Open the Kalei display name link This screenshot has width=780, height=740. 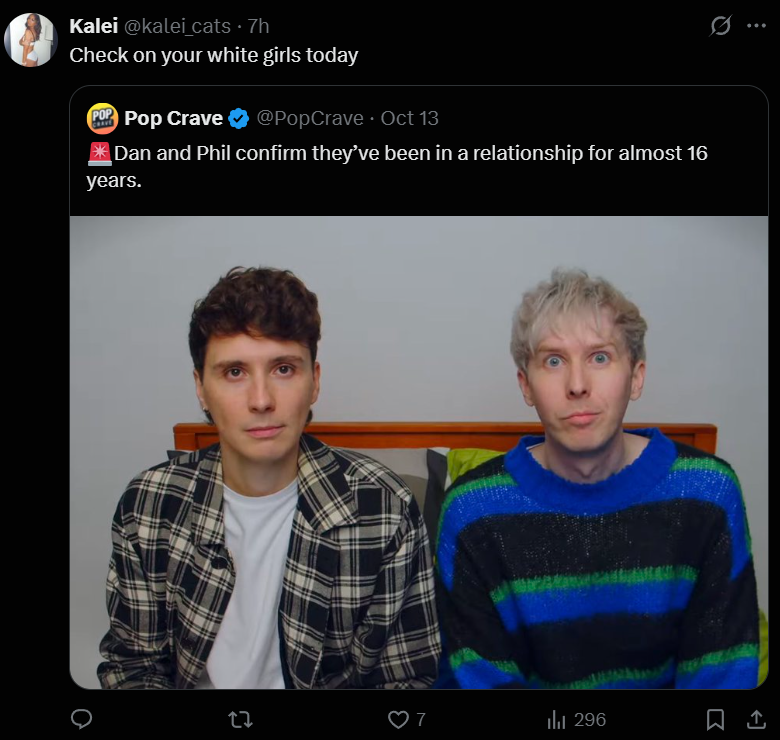click(x=94, y=26)
